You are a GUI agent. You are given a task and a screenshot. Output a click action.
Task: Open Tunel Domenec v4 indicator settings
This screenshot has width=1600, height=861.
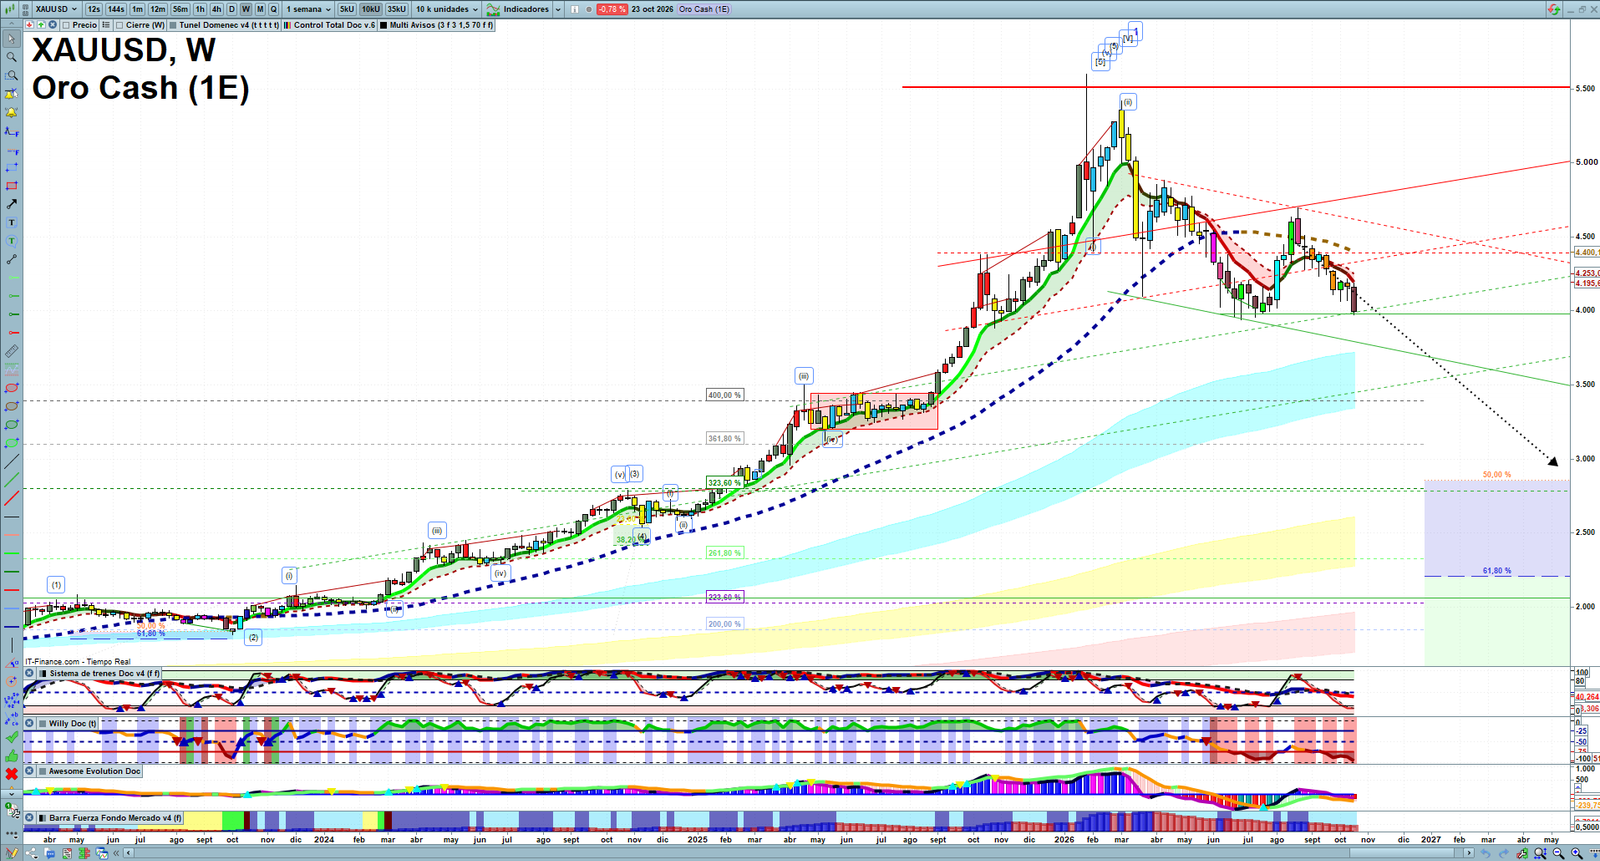224,25
